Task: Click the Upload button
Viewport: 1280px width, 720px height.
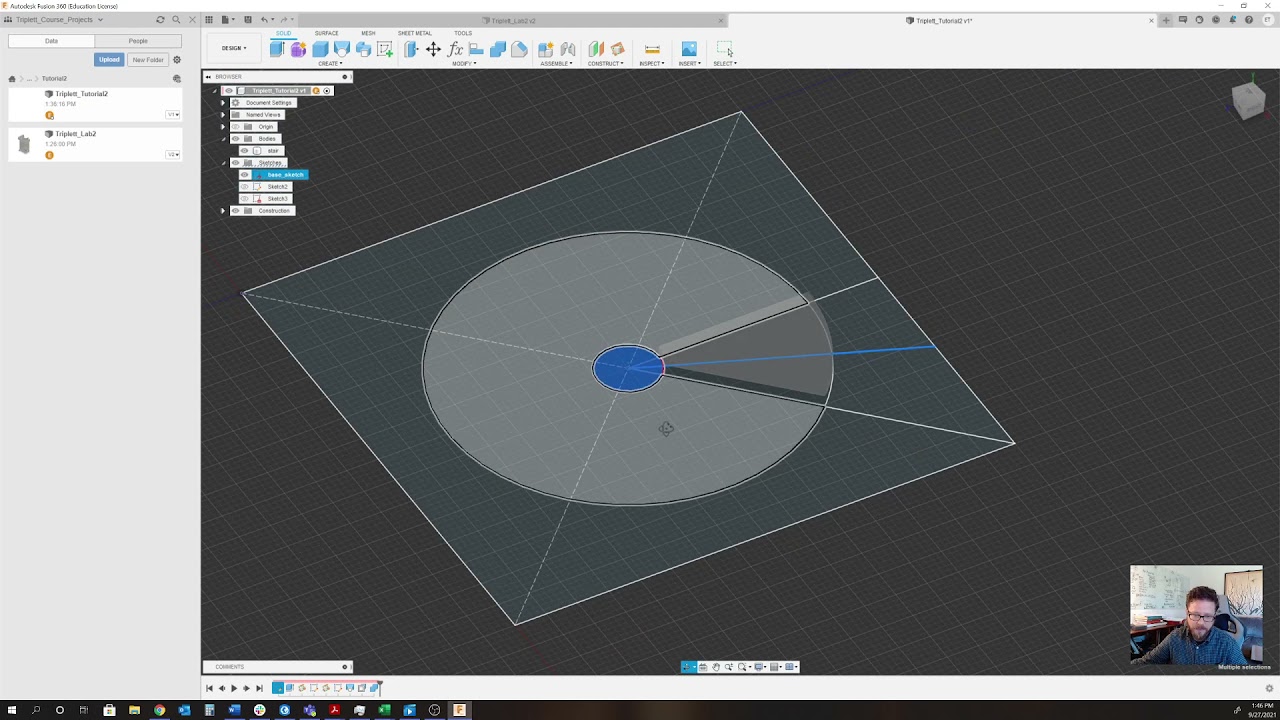Action: point(109,60)
